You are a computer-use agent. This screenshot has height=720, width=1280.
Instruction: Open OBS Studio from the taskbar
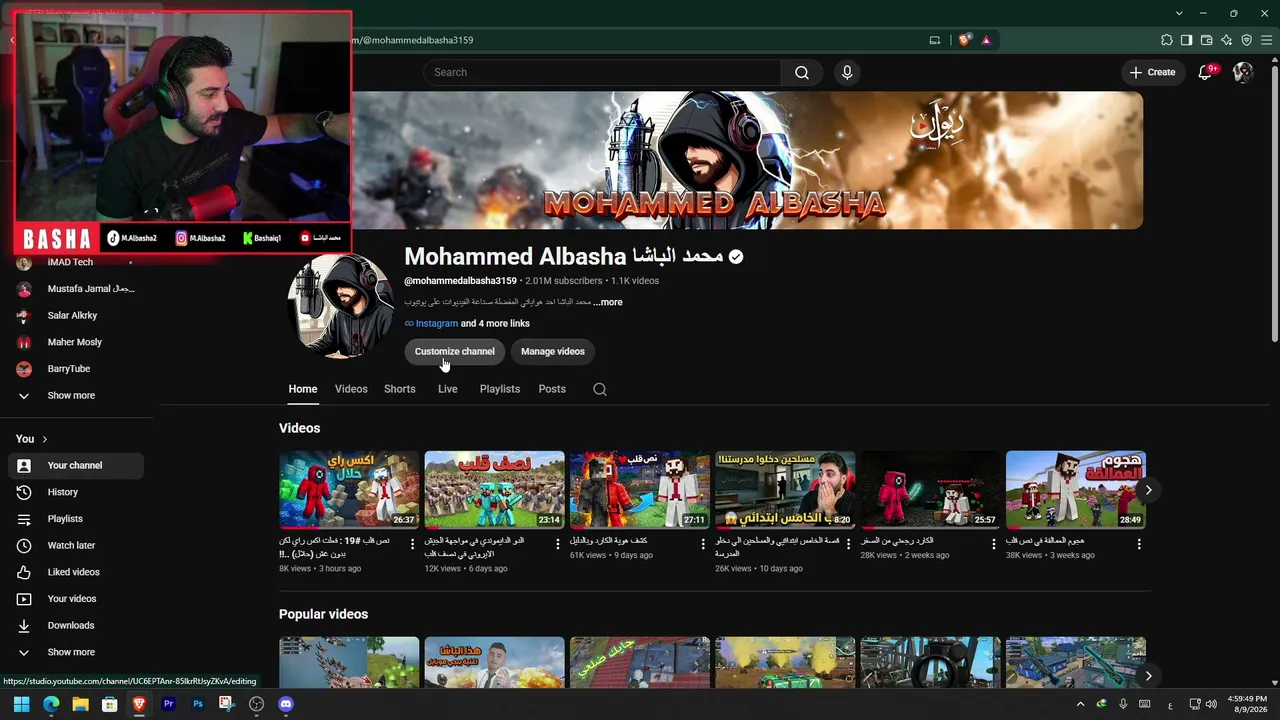[256, 704]
